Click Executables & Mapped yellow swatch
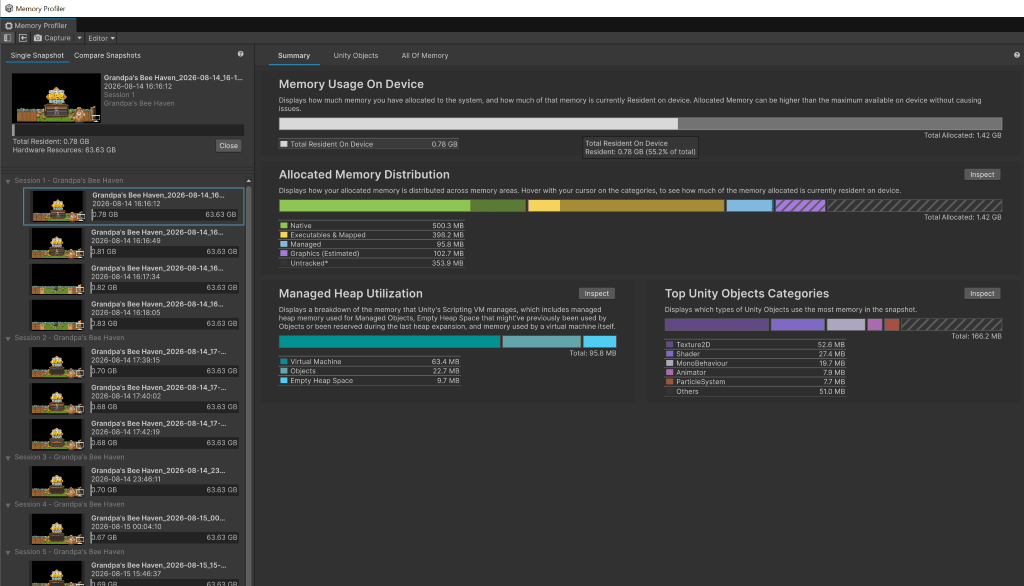Viewport: 1024px width, 586px height. [x=283, y=235]
